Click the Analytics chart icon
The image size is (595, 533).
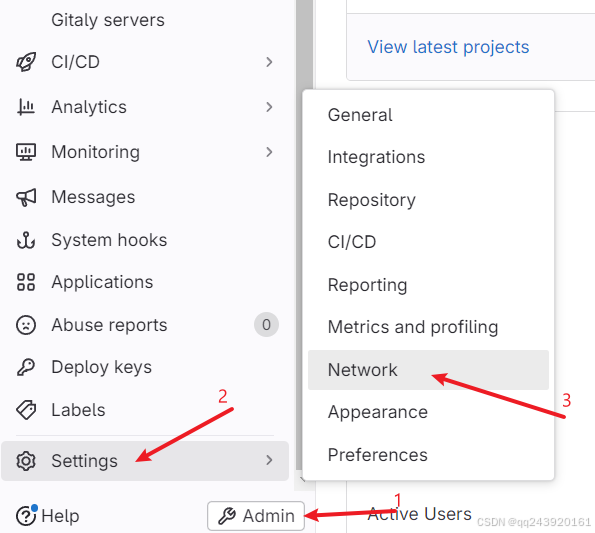click(26, 107)
